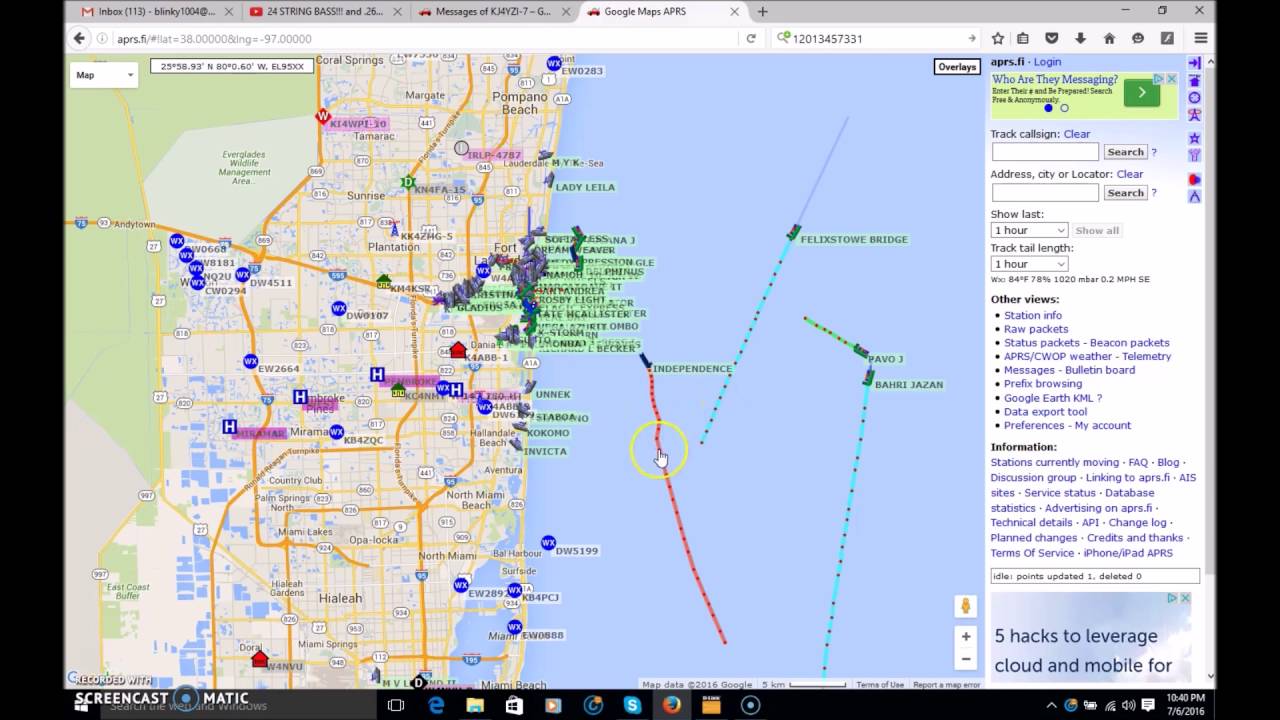This screenshot has width=1280, height=720.
Task: Open the Station info link
Action: tap(1033, 315)
